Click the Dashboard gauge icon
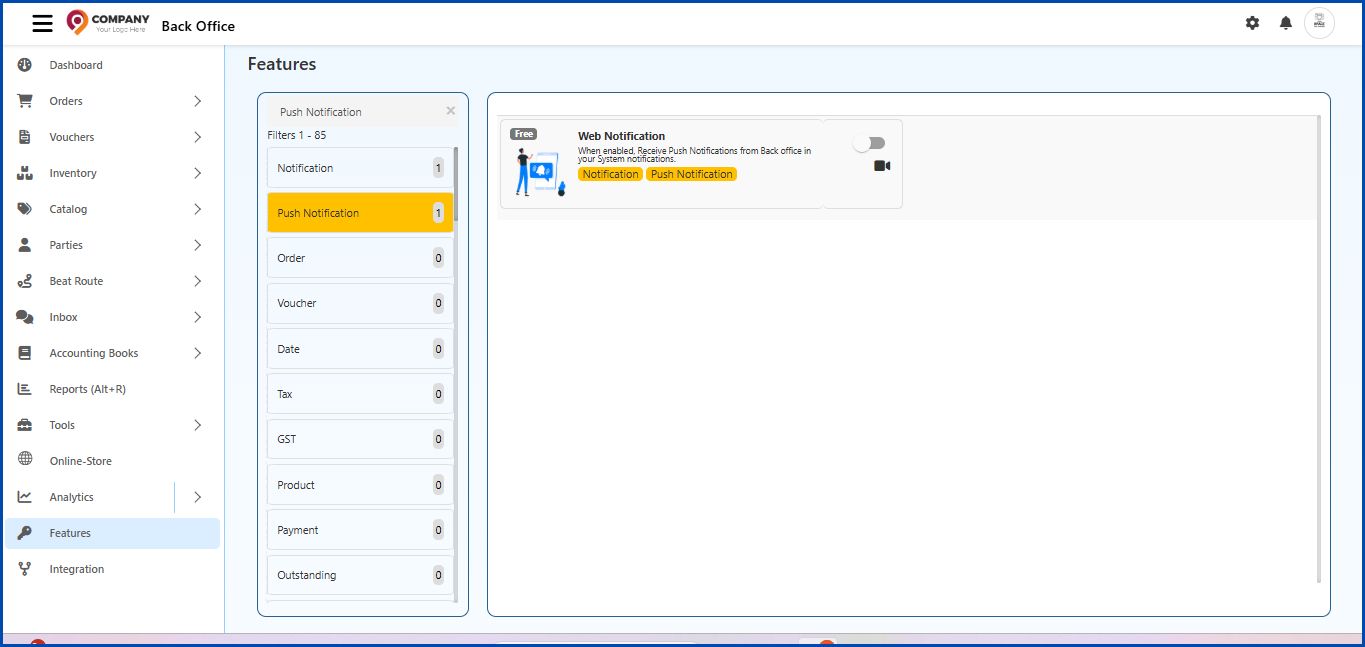Screen dimensions: 1365x647 tap(25, 65)
